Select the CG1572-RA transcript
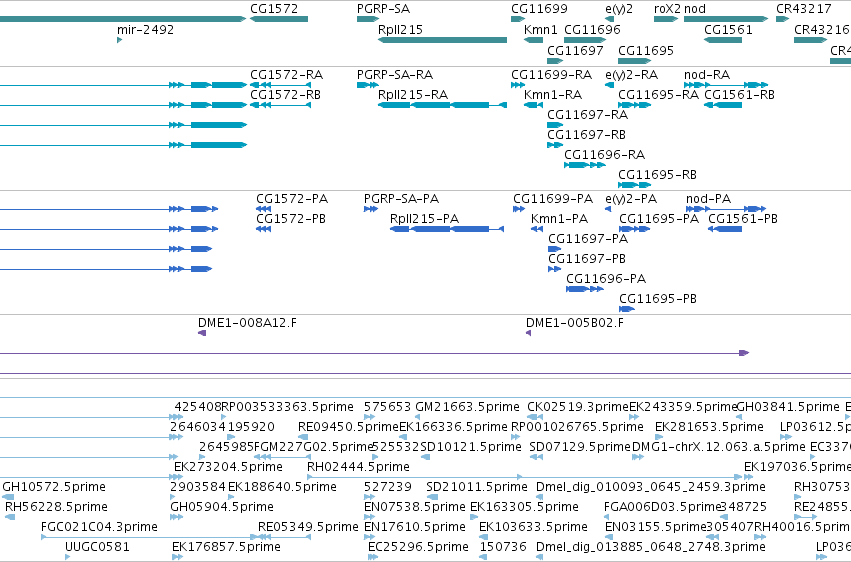 click(280, 85)
